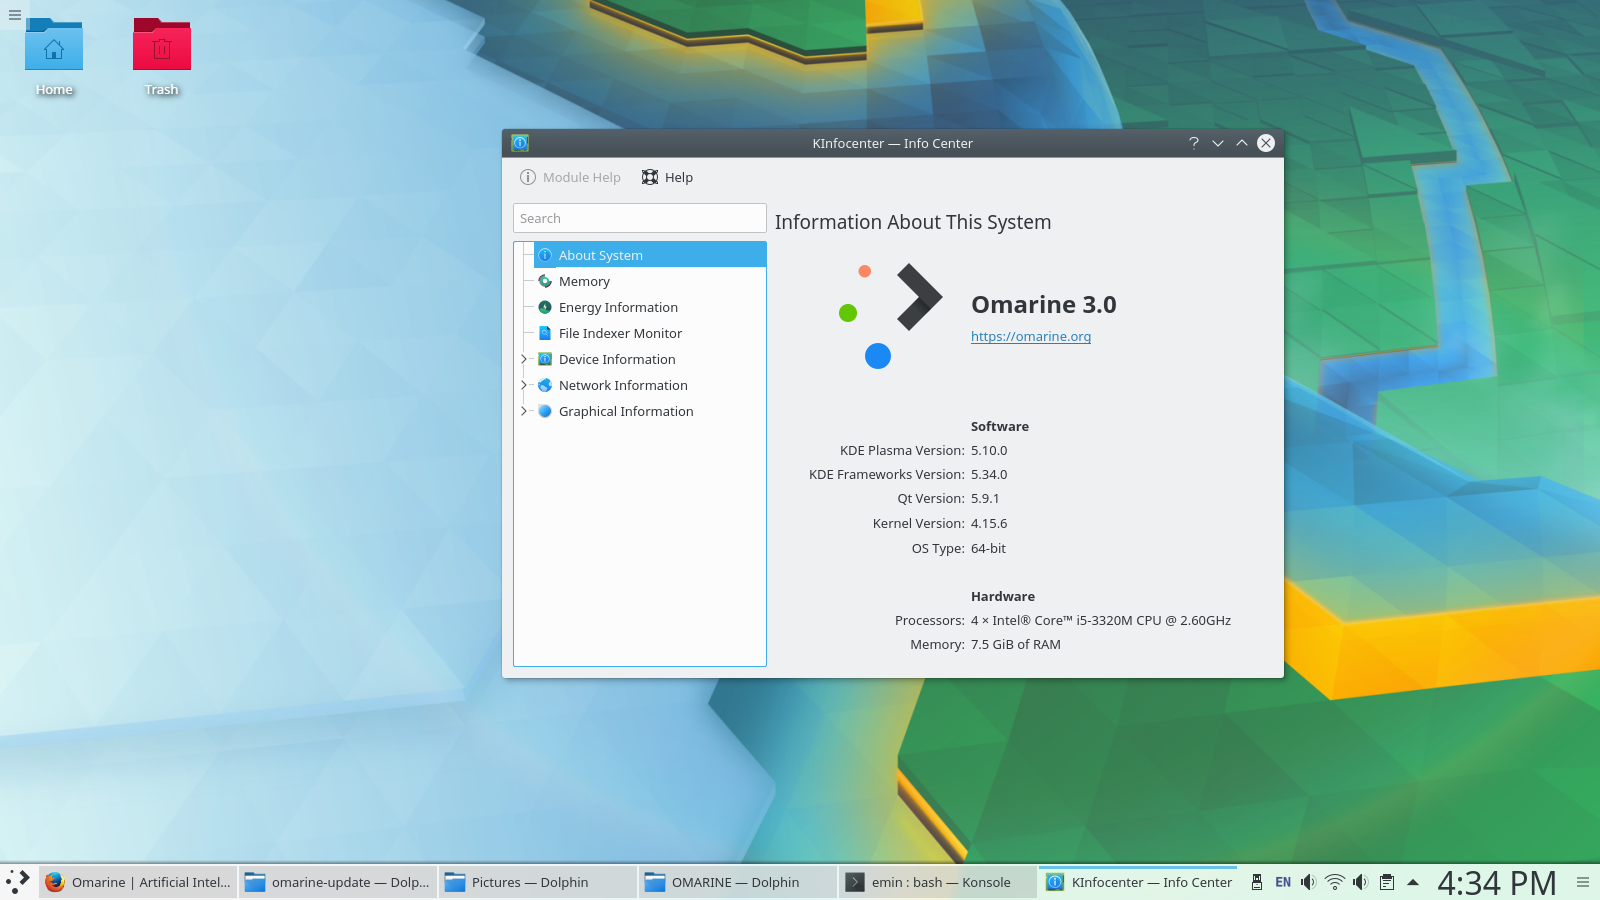This screenshot has width=1600, height=900.
Task: Click the first volume speaker tray icon
Action: [x=1308, y=882]
